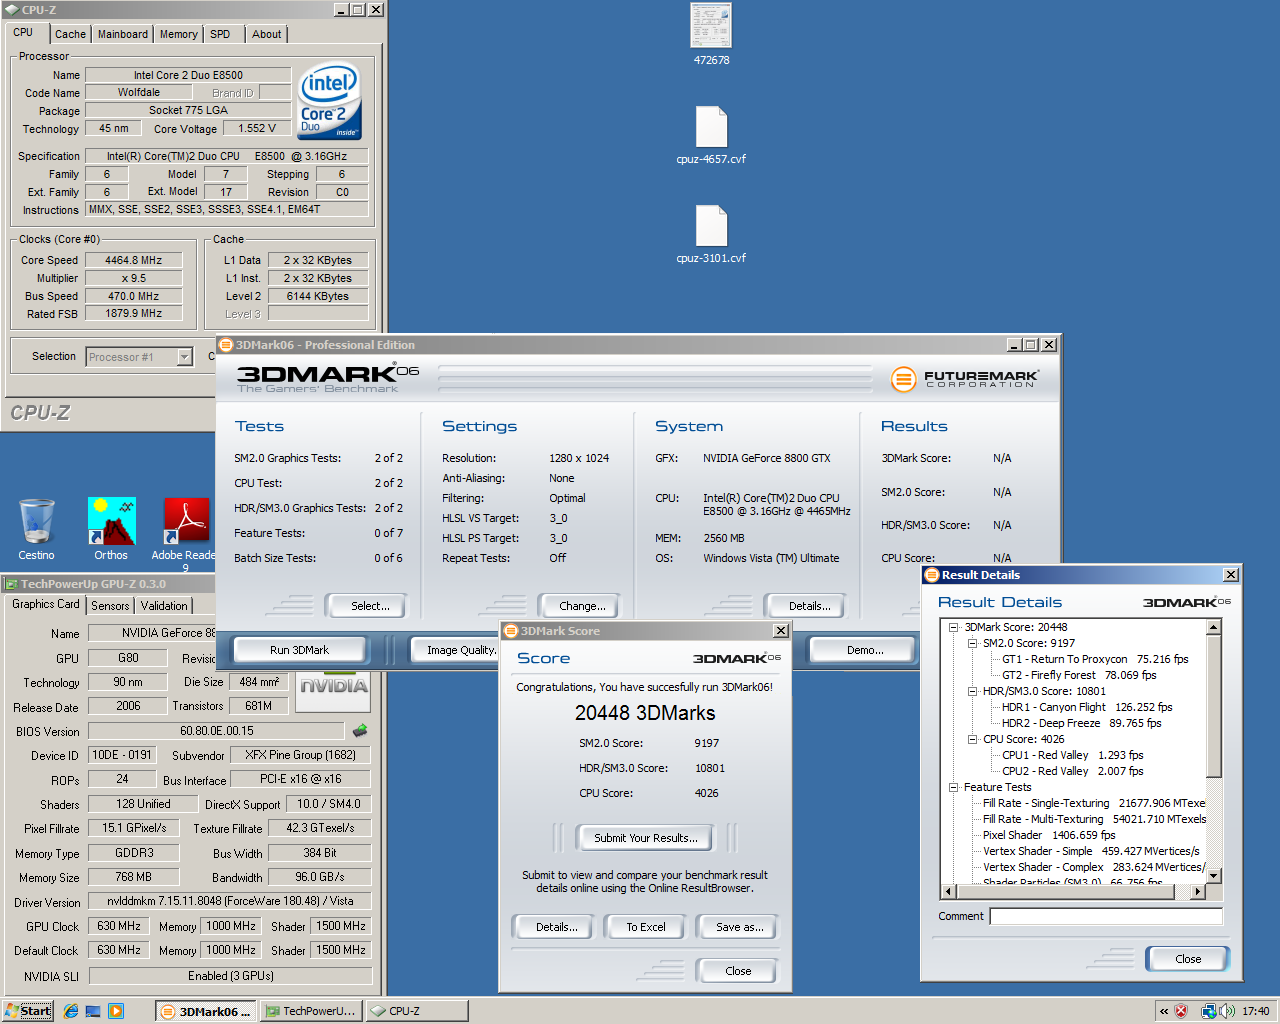Open the network connection tray icon
This screenshot has height=1024, width=1280.
(x=1208, y=1011)
